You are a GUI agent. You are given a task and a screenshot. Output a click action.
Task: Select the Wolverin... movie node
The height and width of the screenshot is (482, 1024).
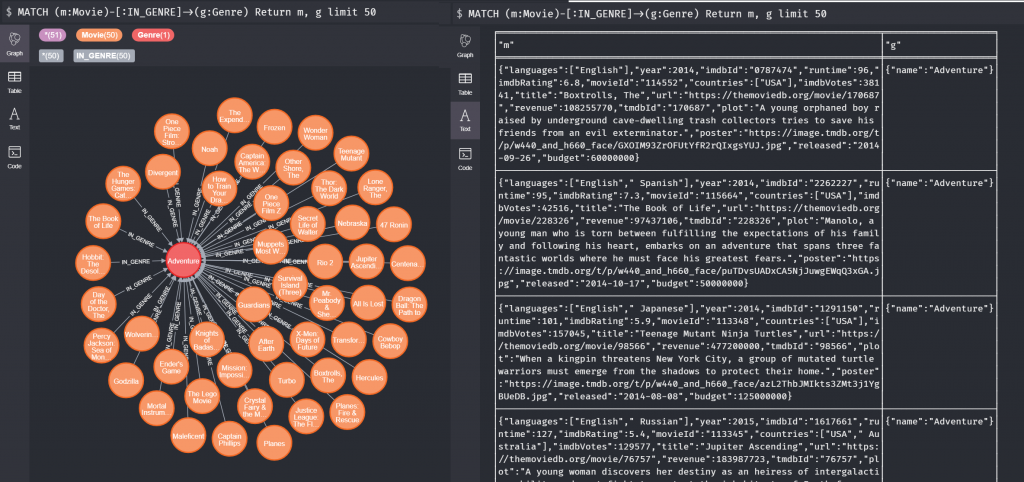tap(141, 334)
